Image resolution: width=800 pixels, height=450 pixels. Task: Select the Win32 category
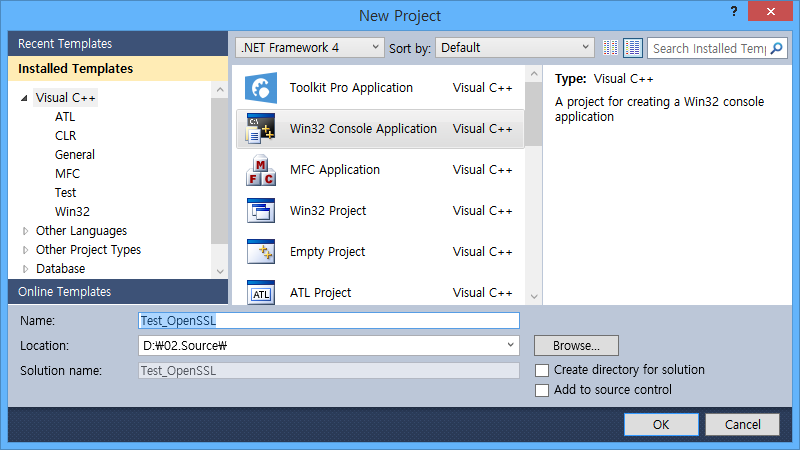[x=72, y=212]
